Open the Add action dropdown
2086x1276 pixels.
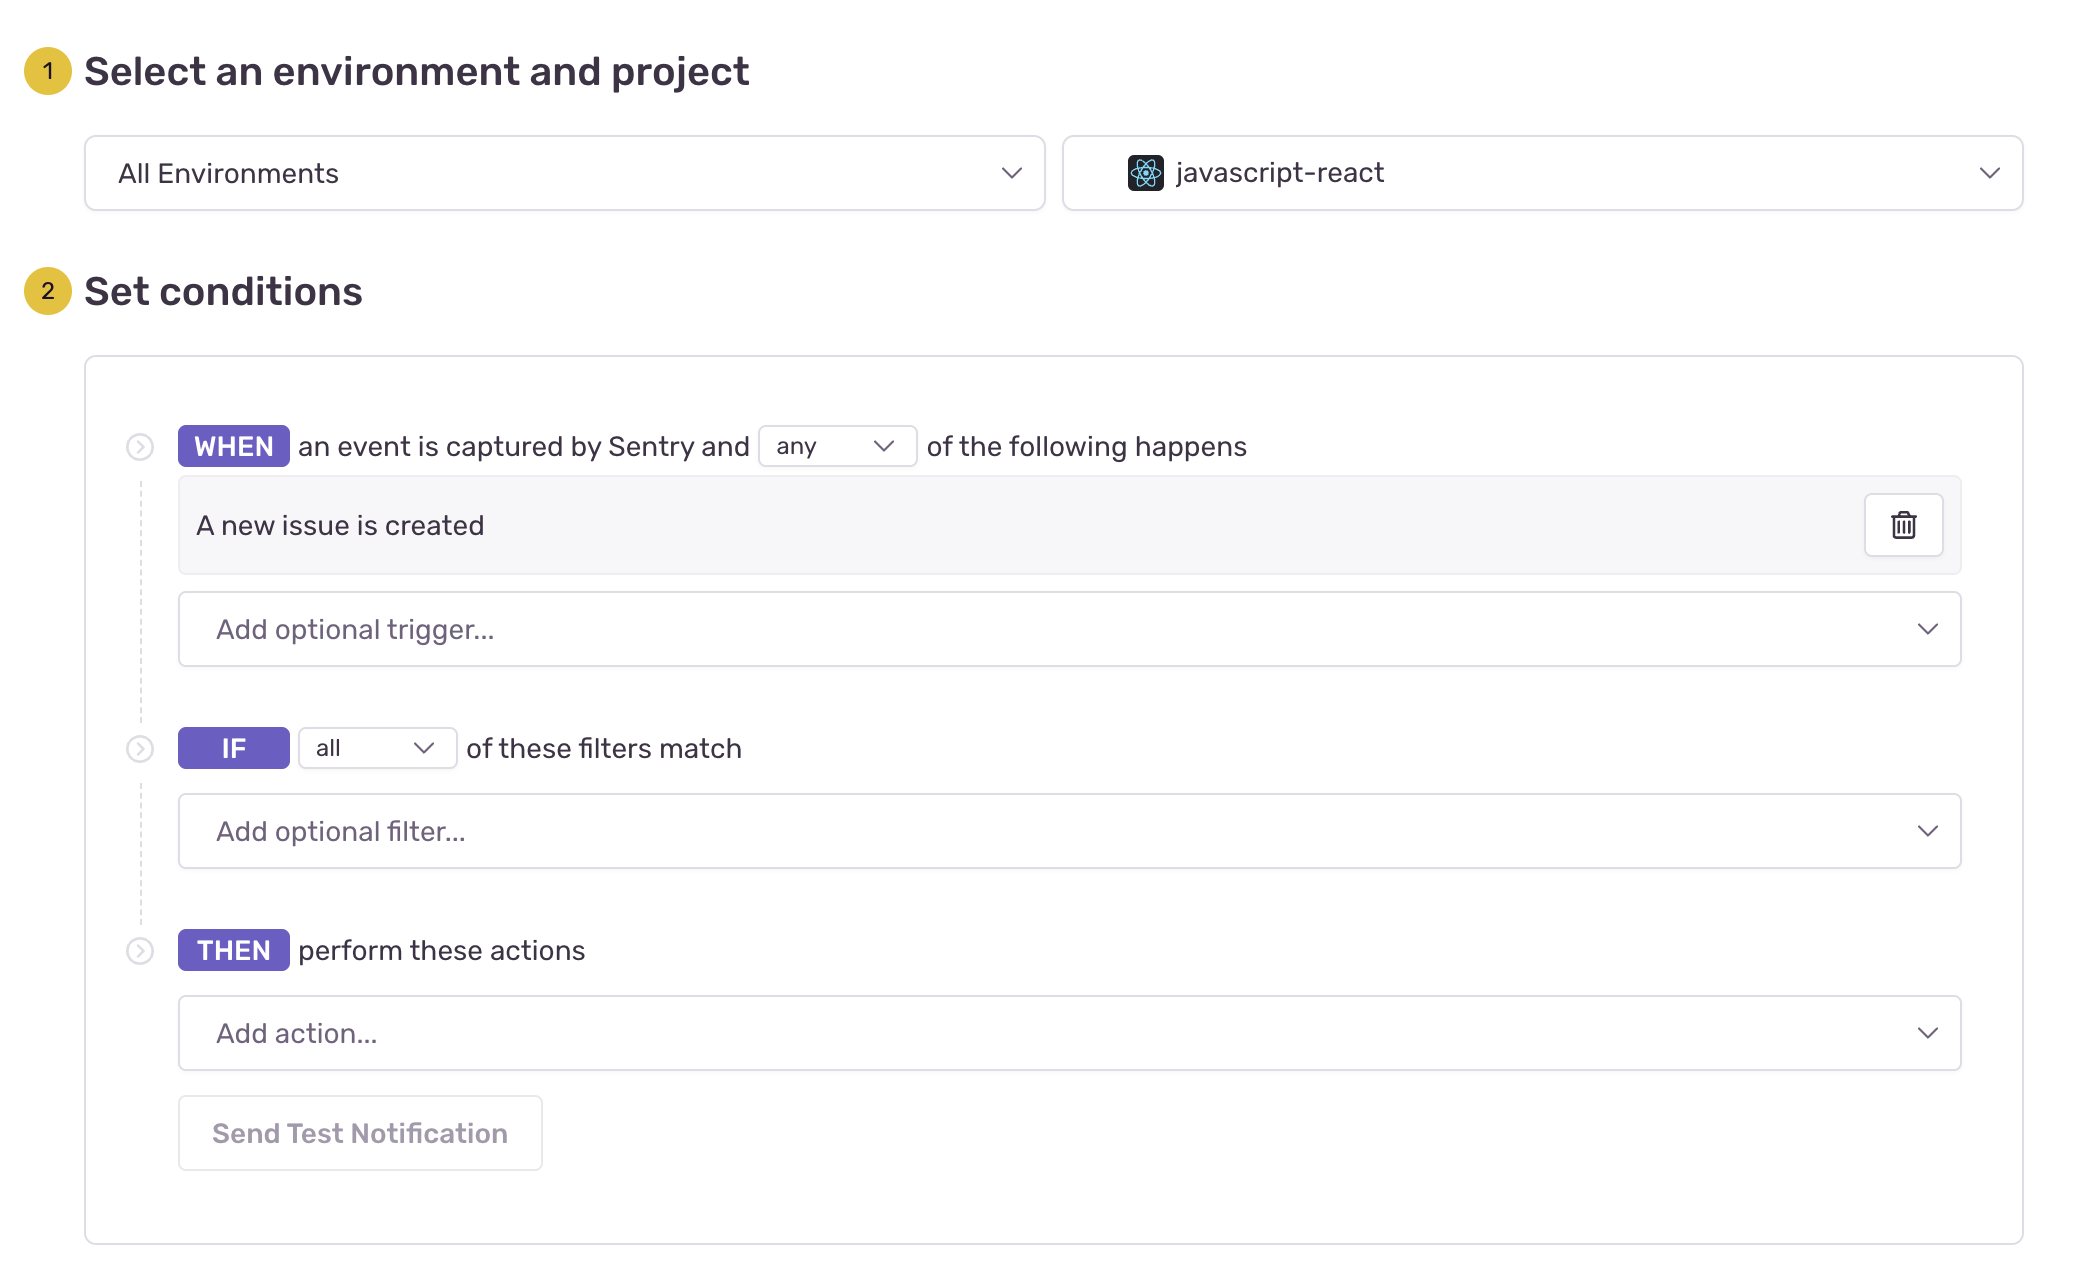1068,1033
